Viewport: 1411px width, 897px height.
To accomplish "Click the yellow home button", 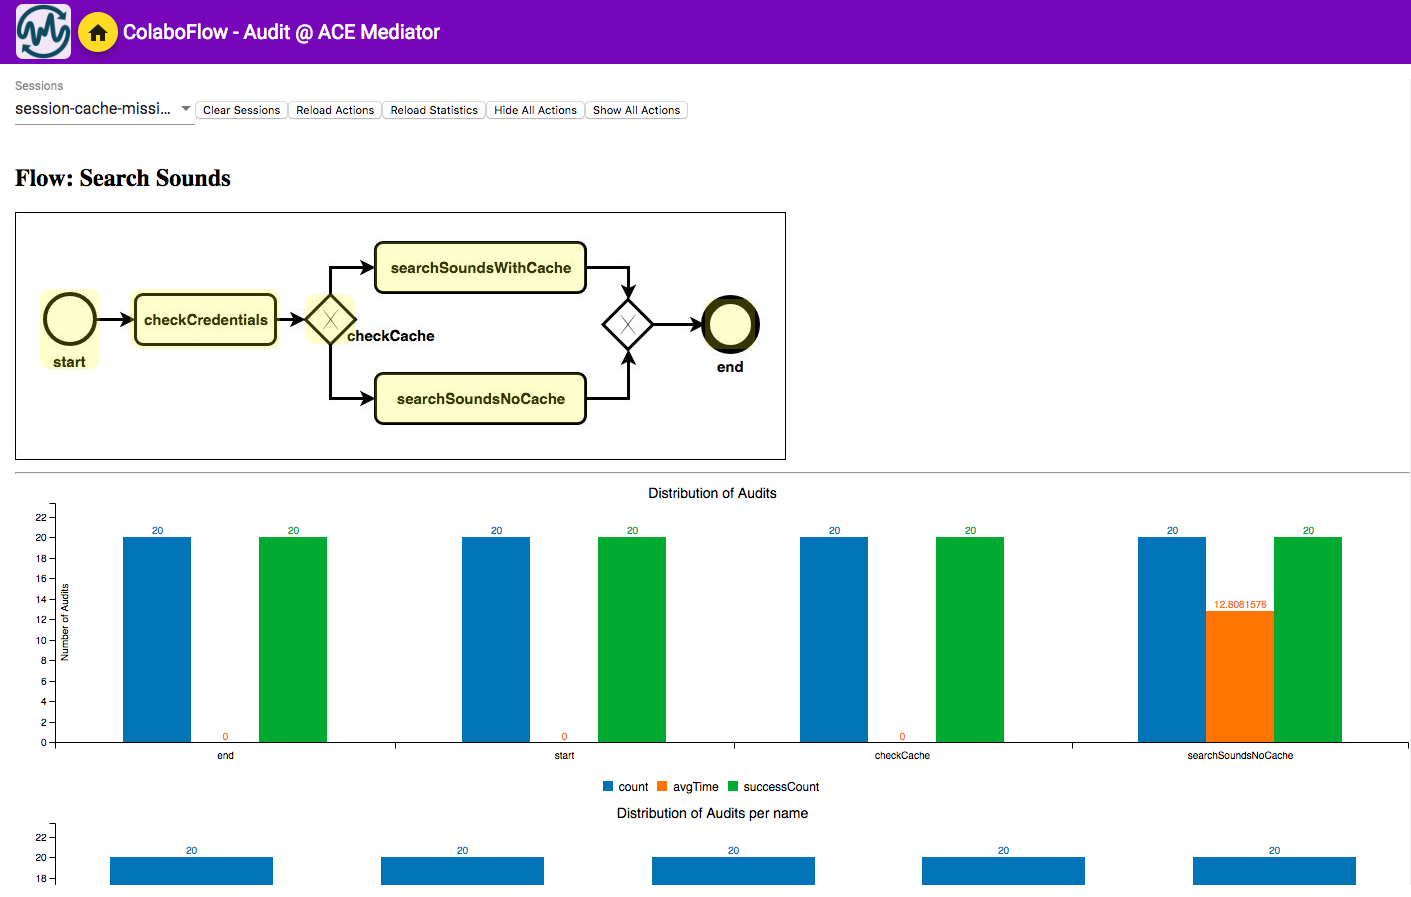I will (98, 32).
